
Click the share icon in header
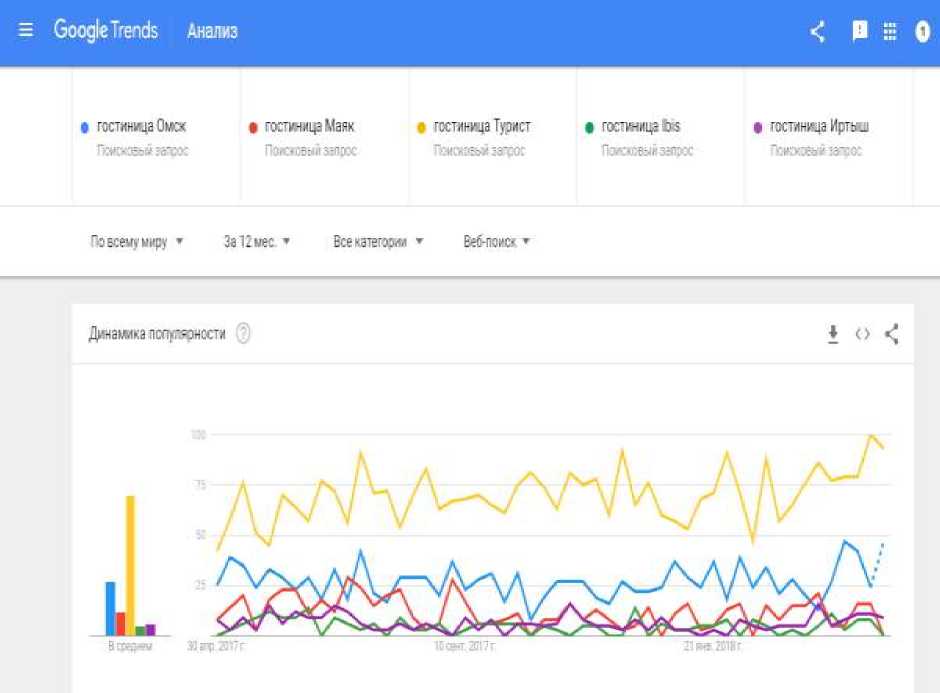818,32
